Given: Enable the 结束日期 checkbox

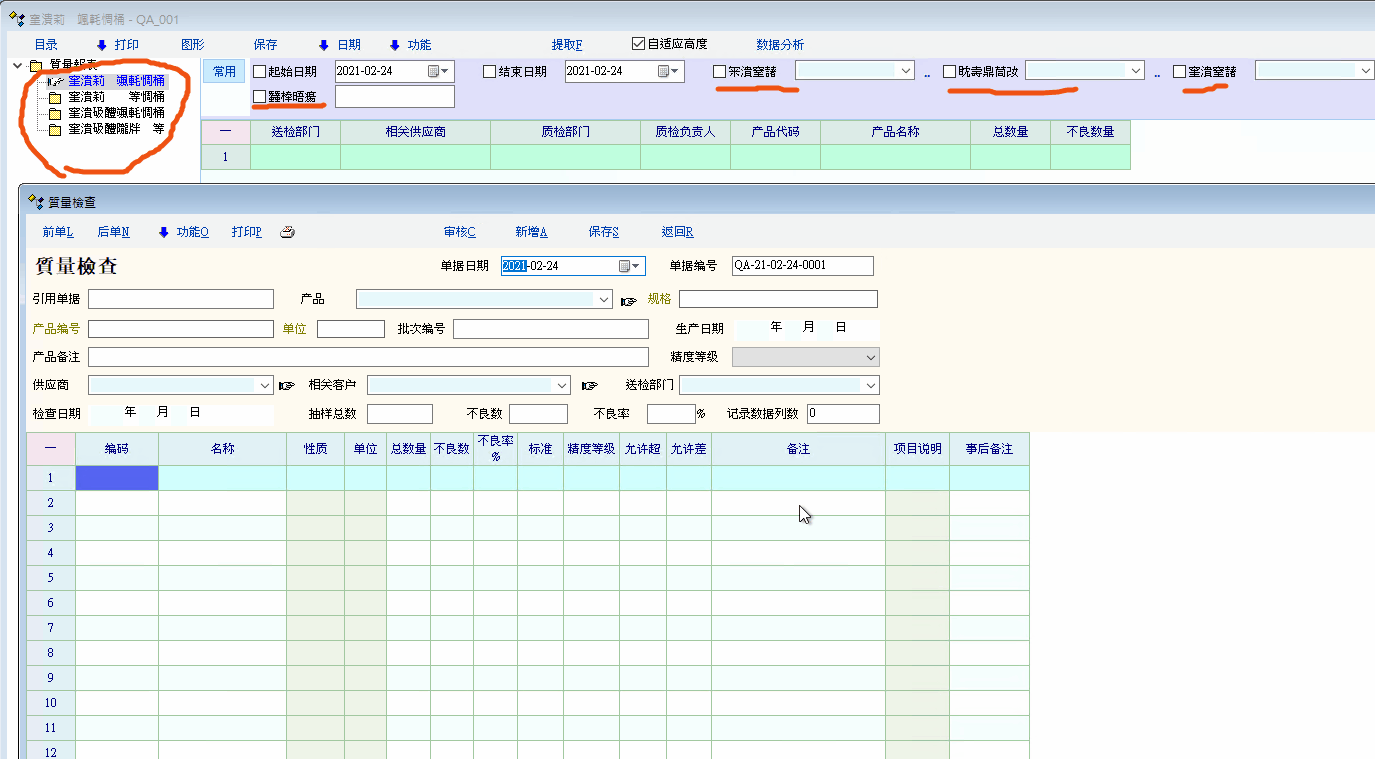Looking at the screenshot, I should (x=490, y=71).
